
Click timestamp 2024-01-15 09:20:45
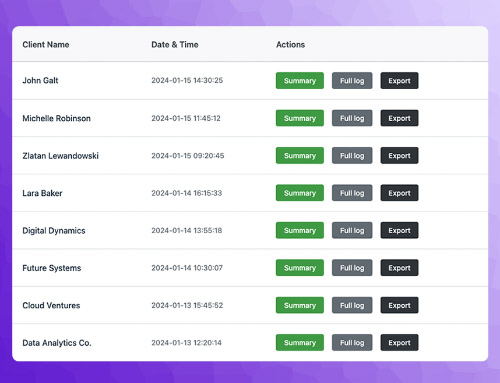pos(188,156)
